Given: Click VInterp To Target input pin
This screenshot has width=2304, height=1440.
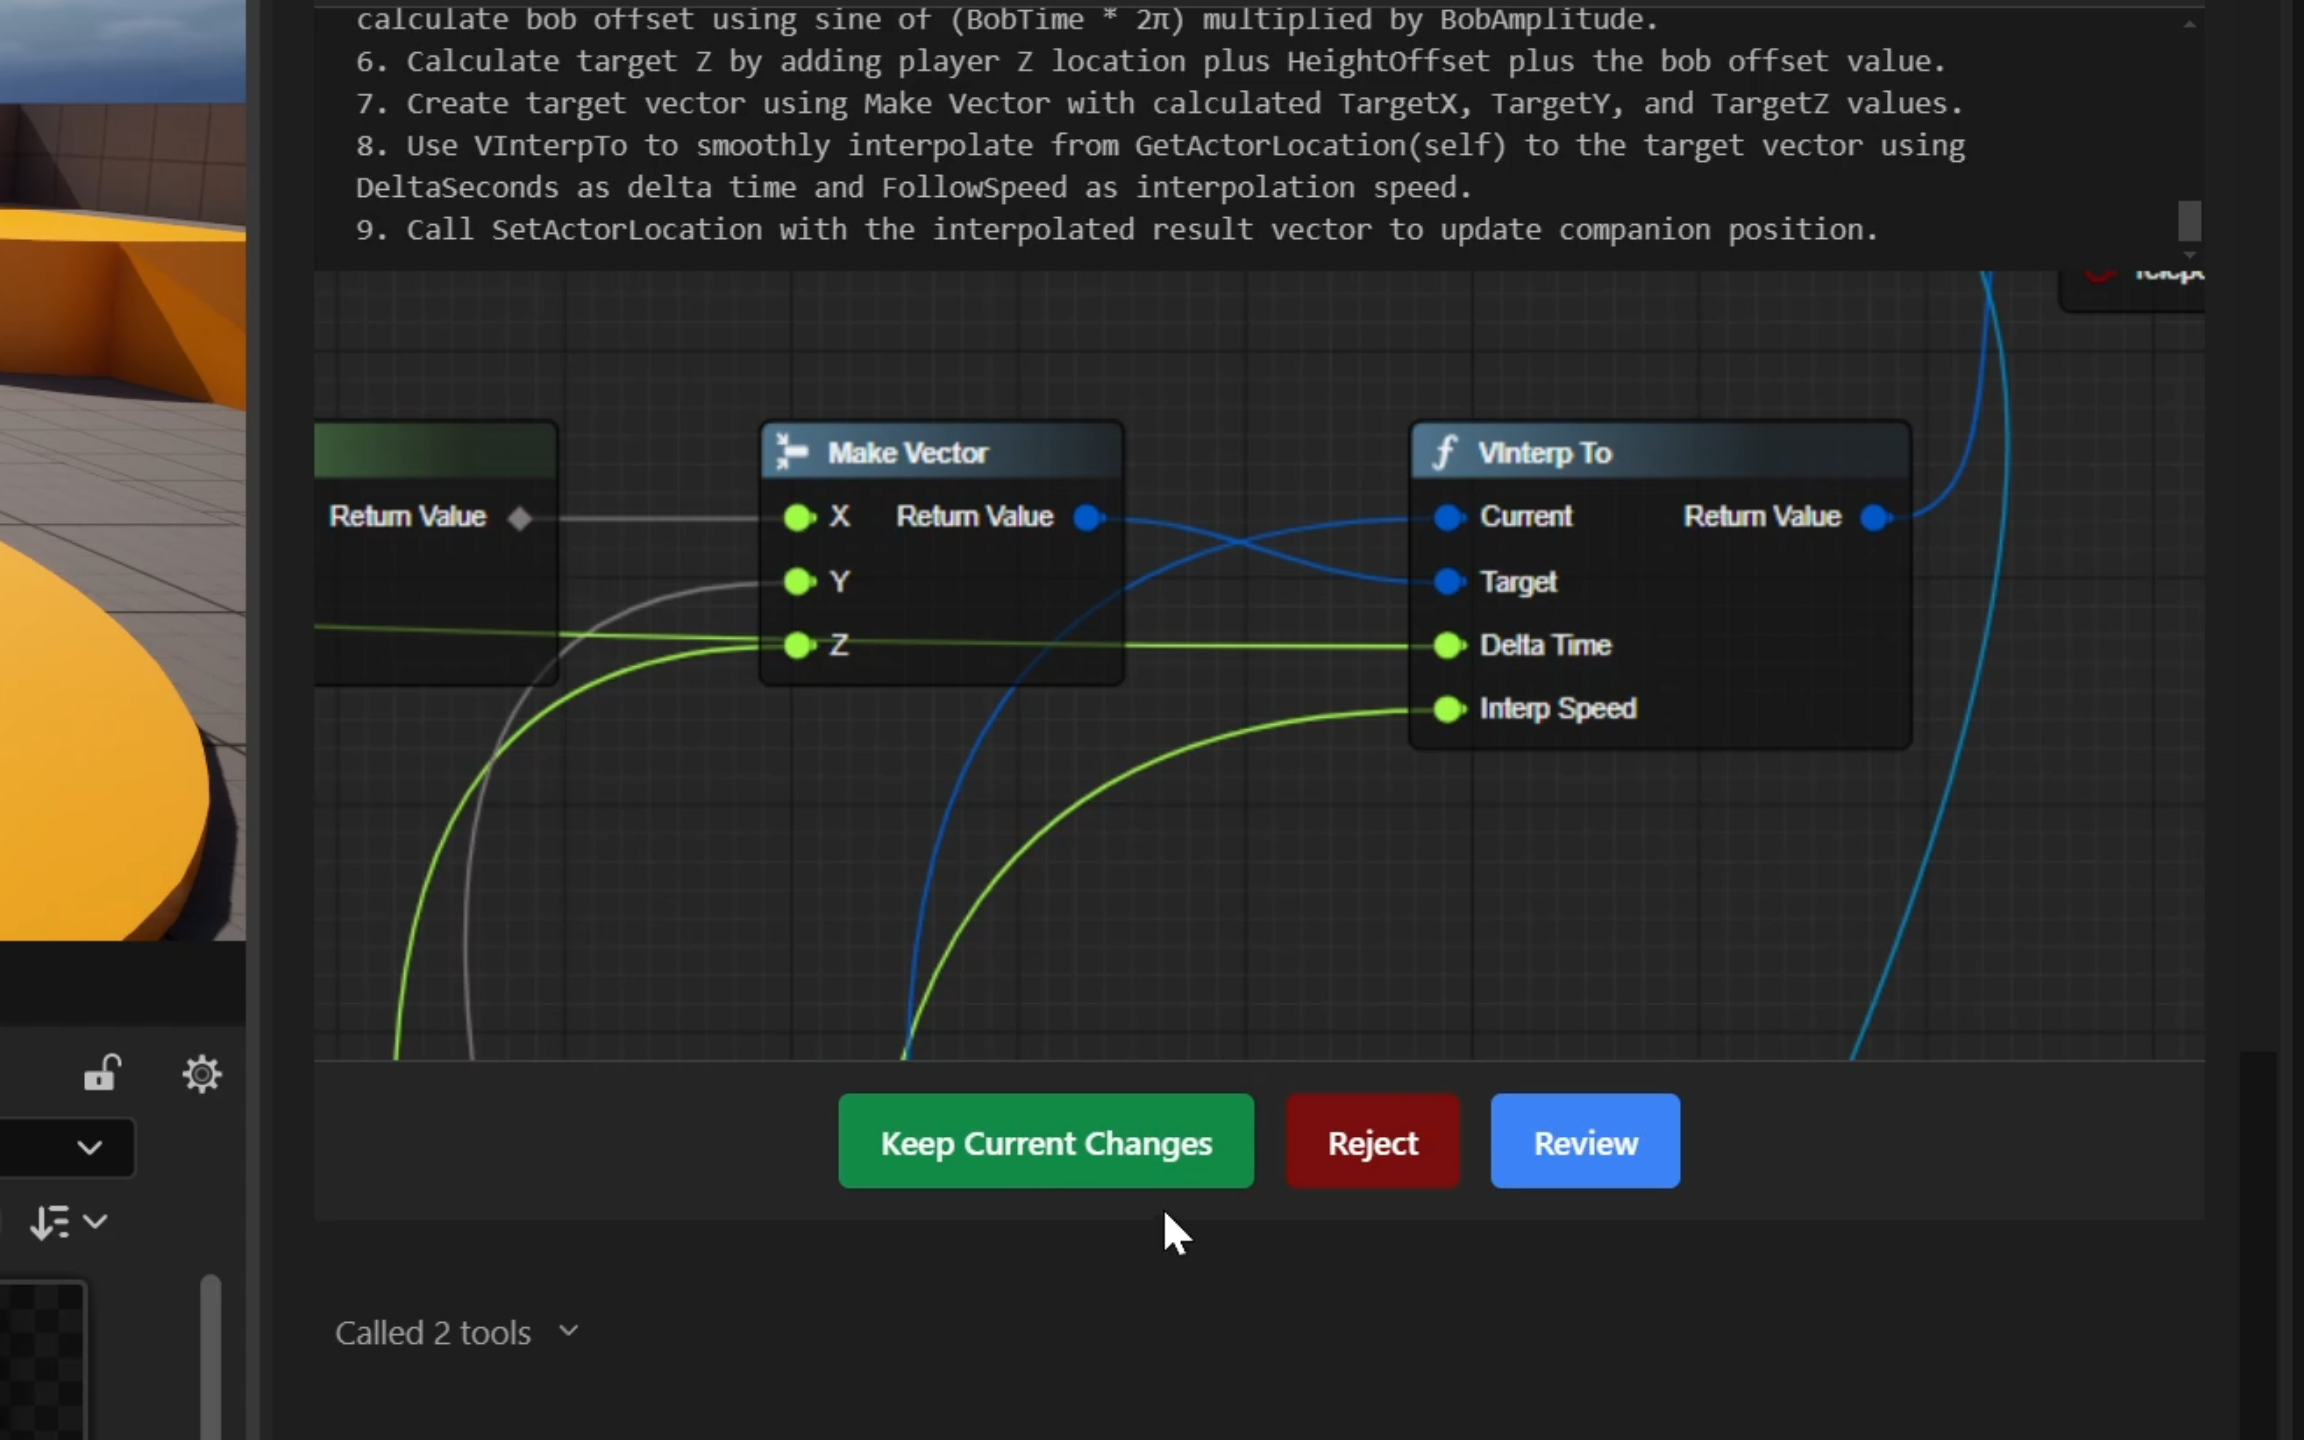Looking at the screenshot, I should (1448, 581).
